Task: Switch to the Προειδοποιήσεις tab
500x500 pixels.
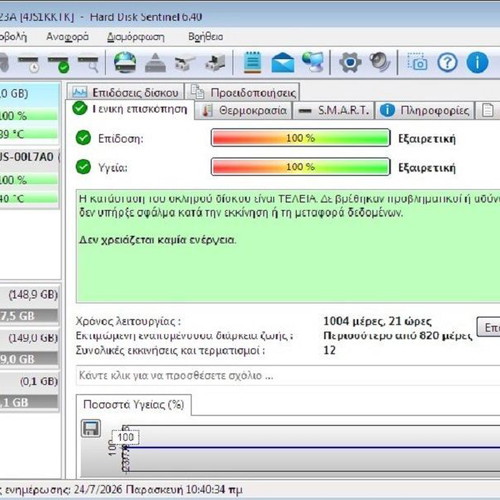Action: click(x=242, y=92)
